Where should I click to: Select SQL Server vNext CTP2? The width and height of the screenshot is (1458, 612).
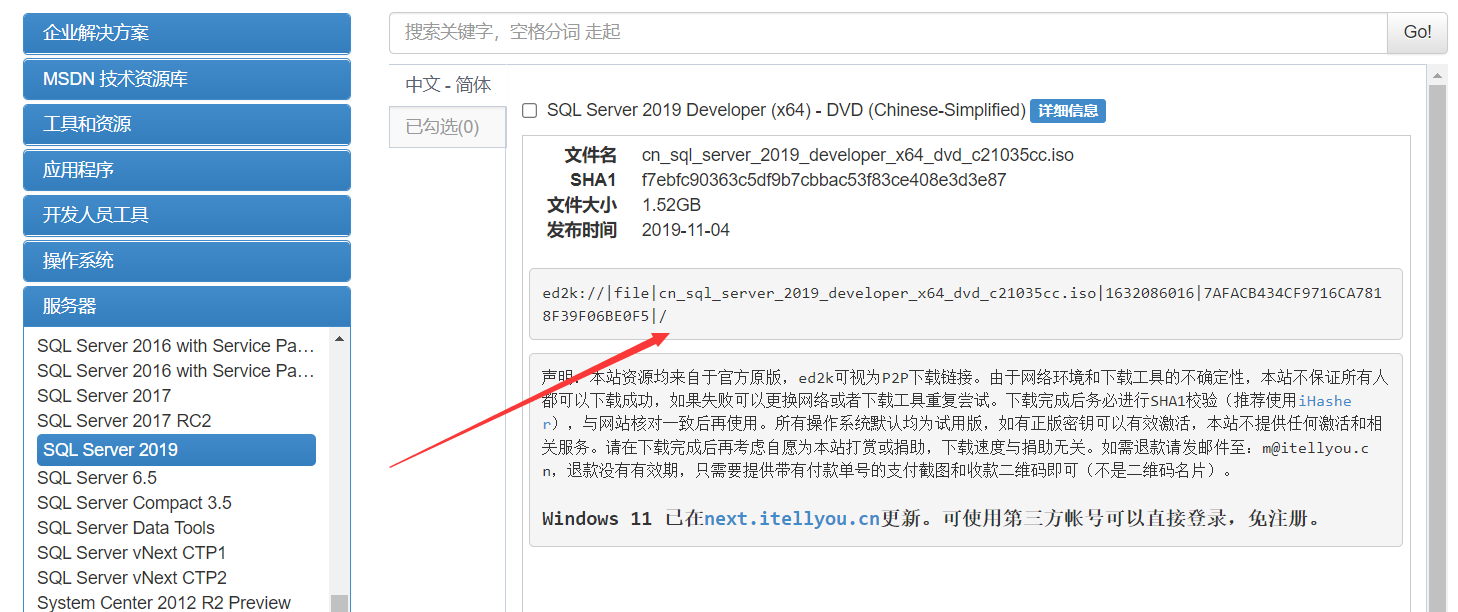132,578
